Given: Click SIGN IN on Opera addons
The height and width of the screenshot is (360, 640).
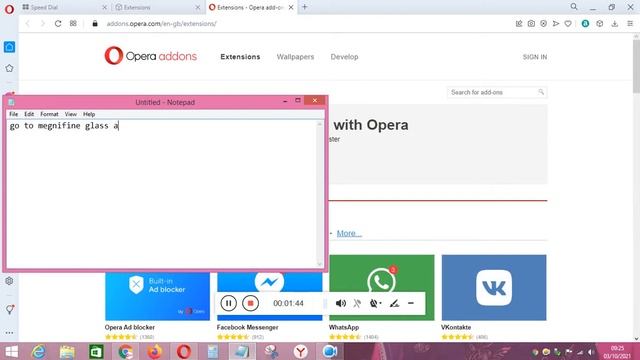Looking at the screenshot, I should [x=535, y=57].
